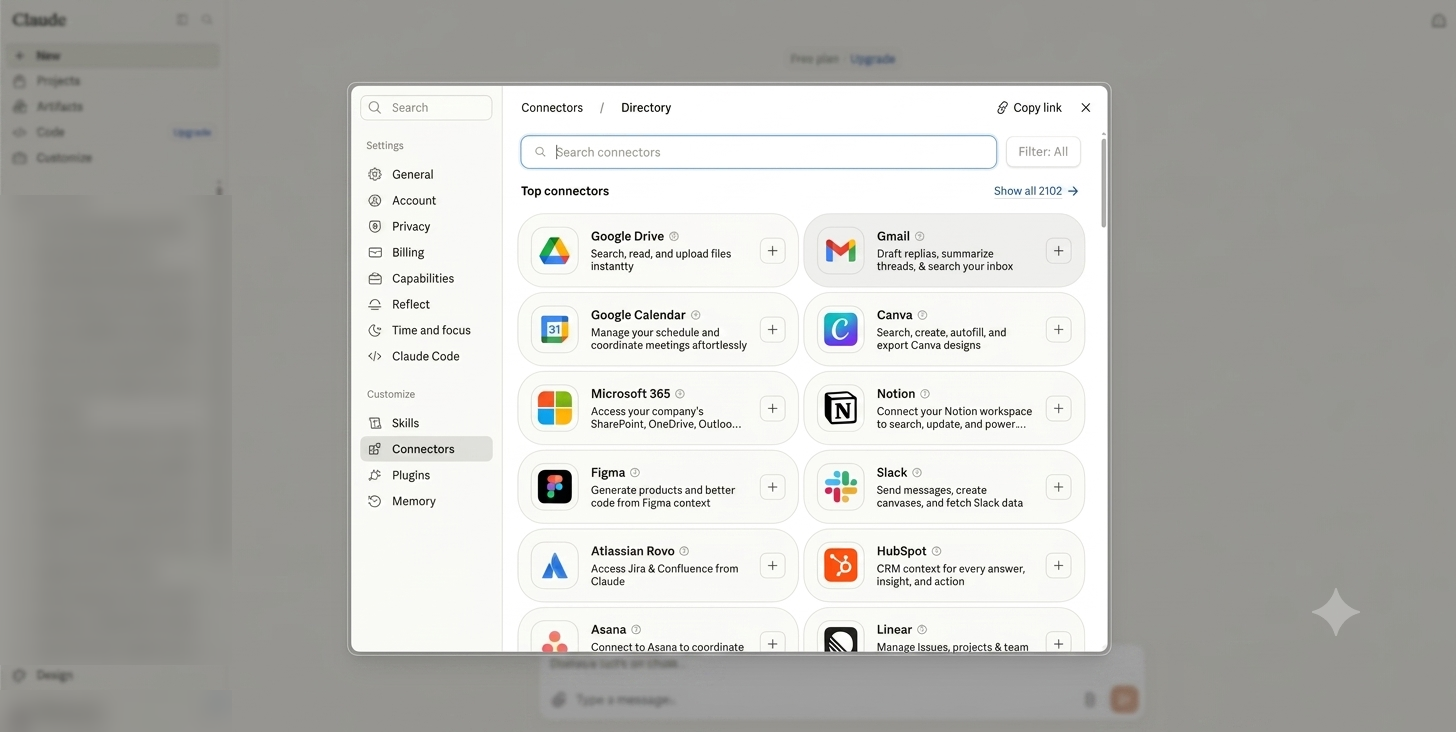Open General settings
Screen dimensions: 1456x732
(x=426, y=174)
